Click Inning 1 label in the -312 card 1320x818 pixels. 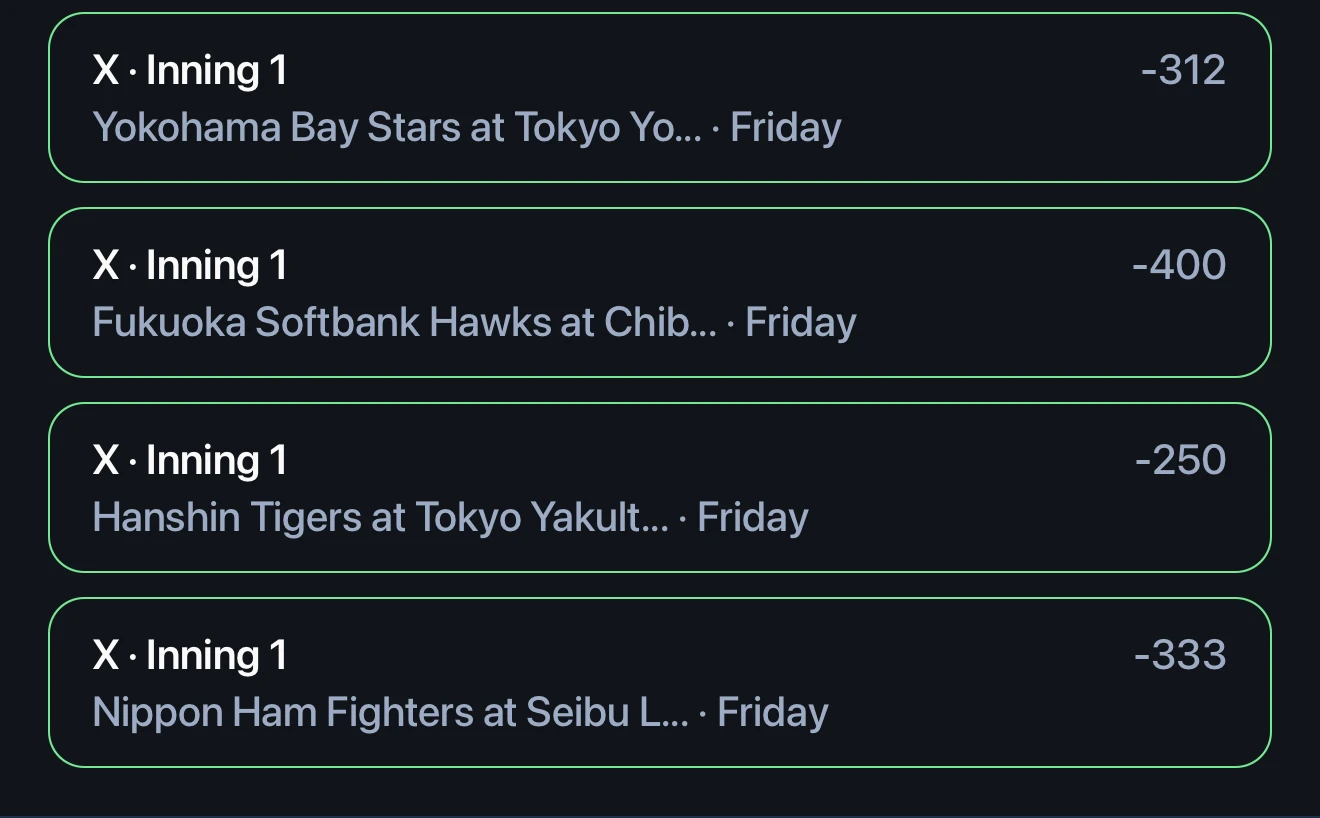(x=217, y=70)
